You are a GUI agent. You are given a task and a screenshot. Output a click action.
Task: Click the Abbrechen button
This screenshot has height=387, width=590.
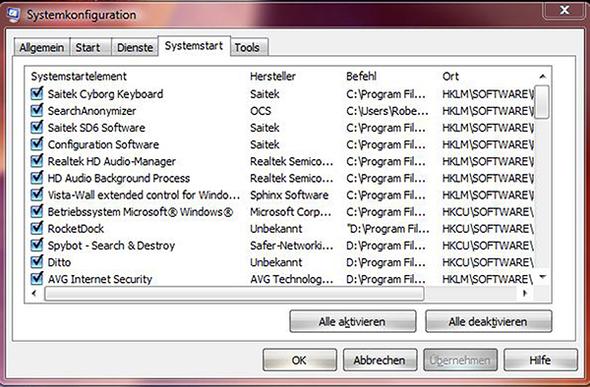click(380, 360)
